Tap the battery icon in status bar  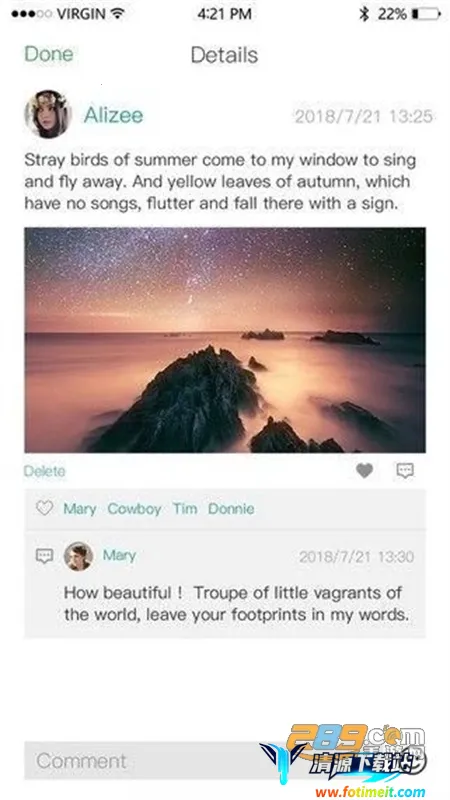(426, 14)
